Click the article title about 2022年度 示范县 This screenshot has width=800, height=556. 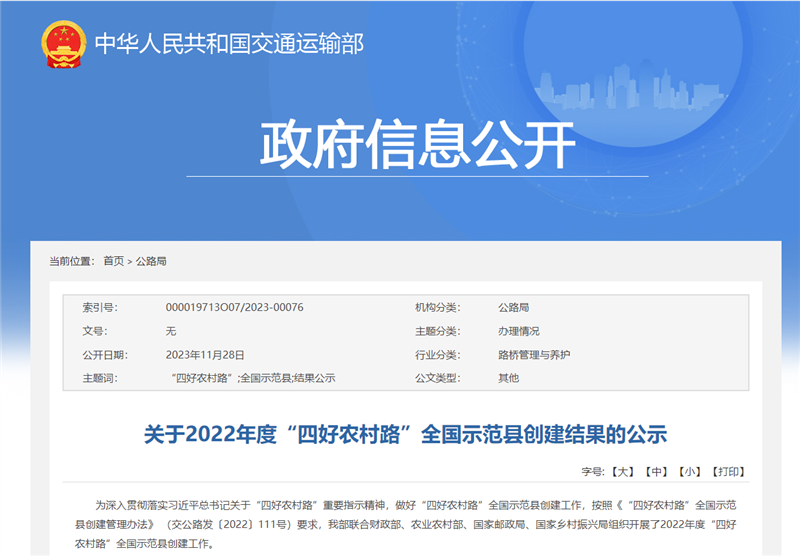coord(405,434)
